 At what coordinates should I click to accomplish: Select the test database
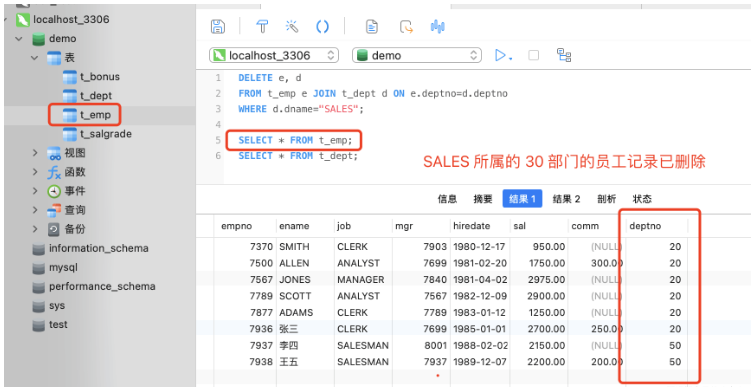tap(58, 325)
